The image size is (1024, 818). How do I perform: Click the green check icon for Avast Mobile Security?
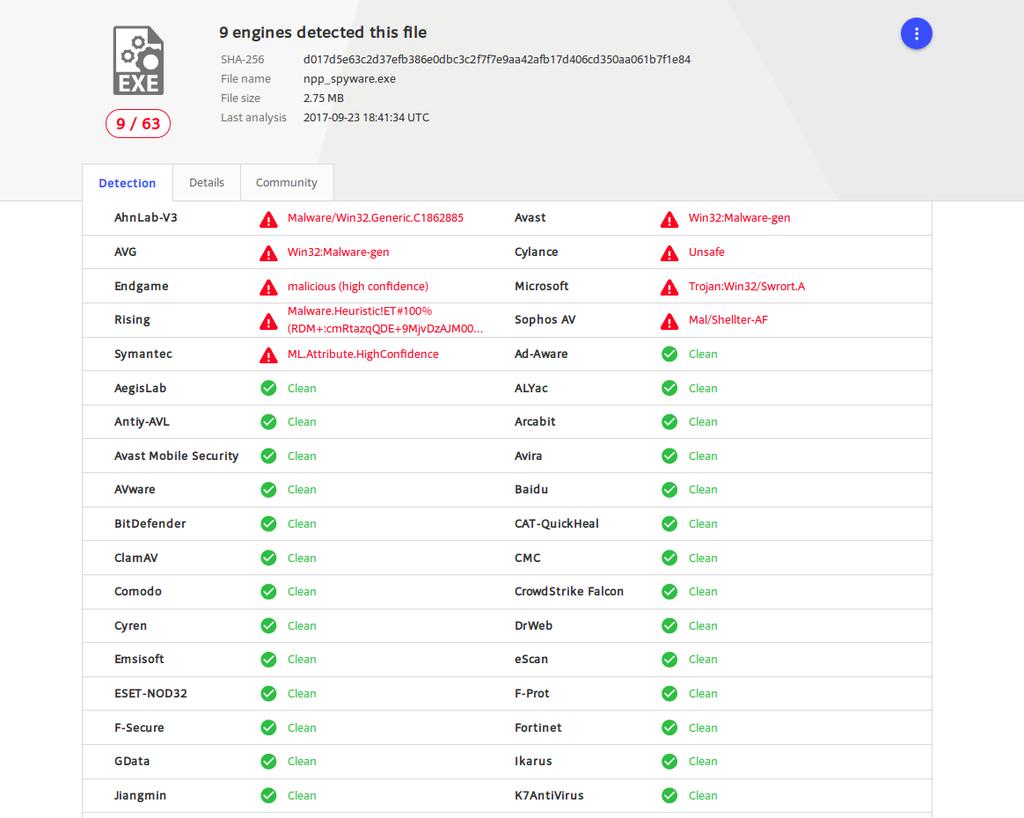268,456
